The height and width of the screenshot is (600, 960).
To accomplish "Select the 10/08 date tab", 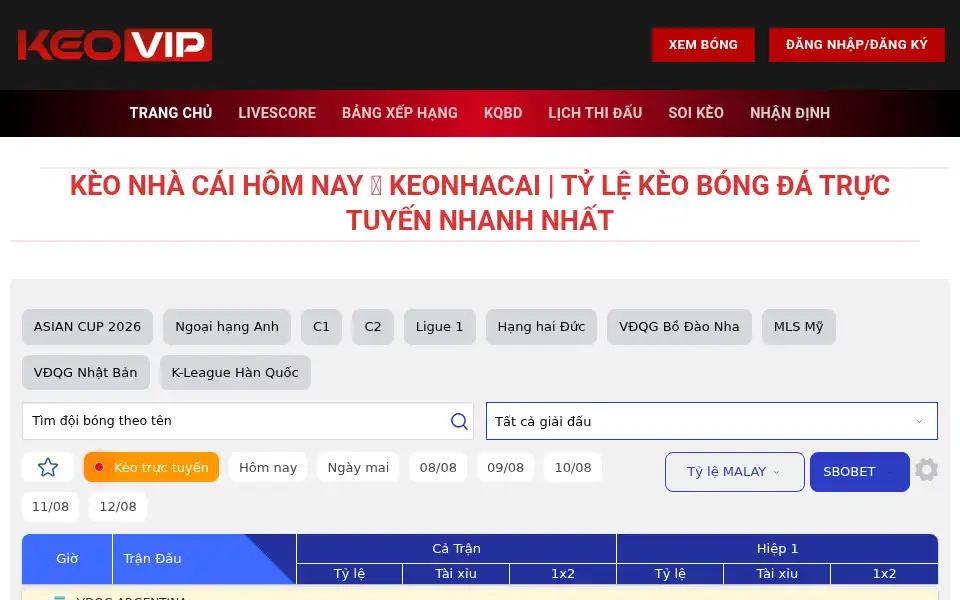I will coord(573,468).
